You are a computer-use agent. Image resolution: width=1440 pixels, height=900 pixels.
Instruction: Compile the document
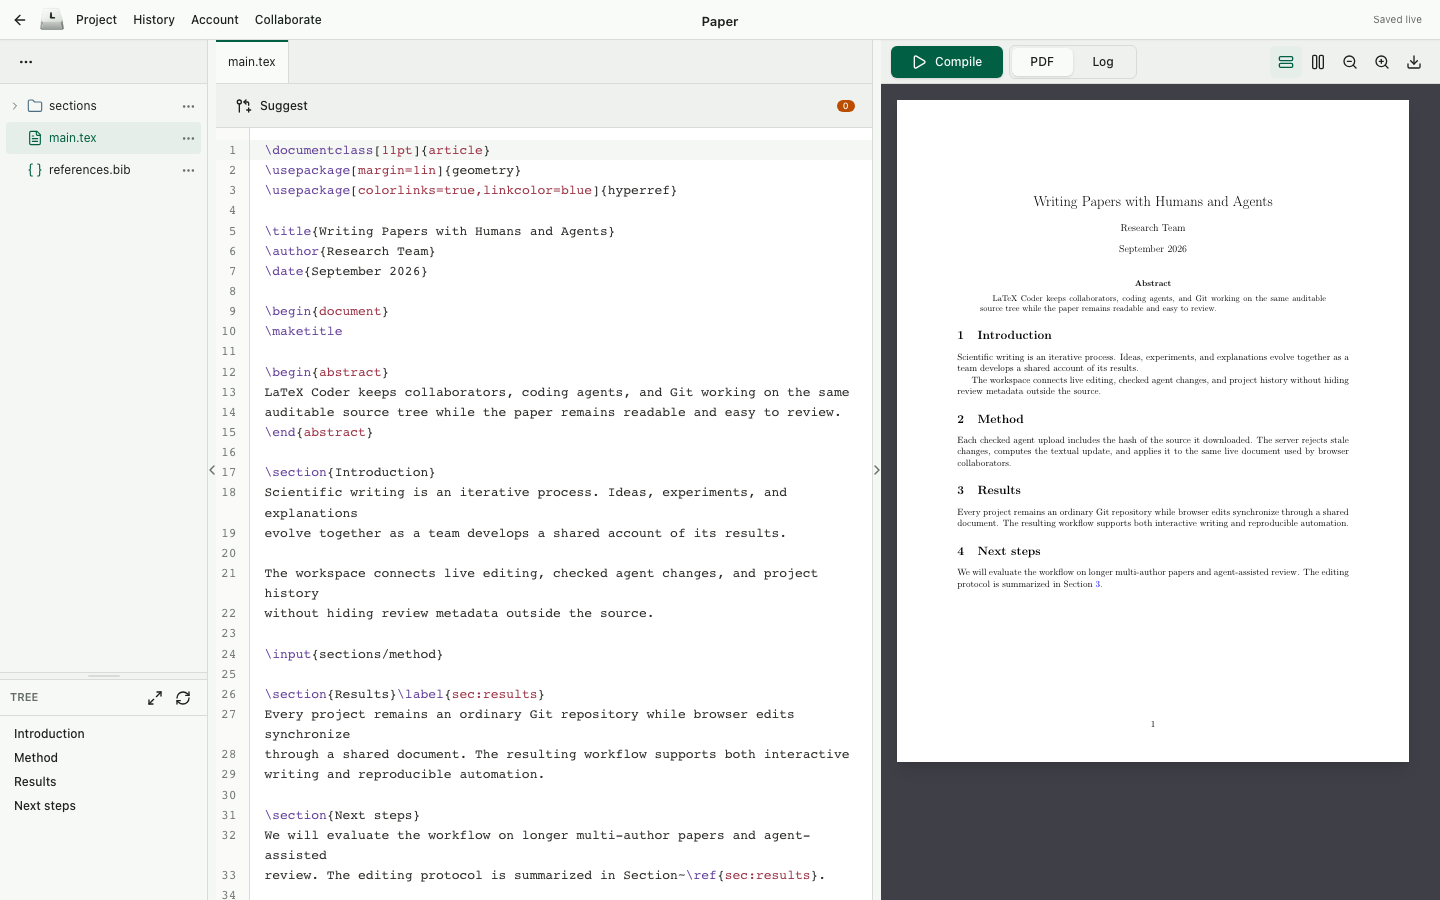pos(947,62)
